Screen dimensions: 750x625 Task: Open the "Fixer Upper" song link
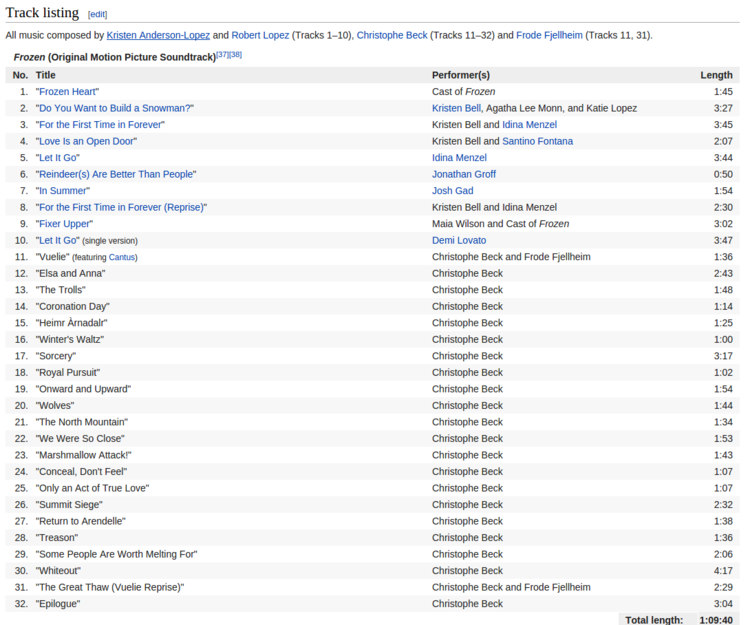pyautogui.click(x=65, y=224)
